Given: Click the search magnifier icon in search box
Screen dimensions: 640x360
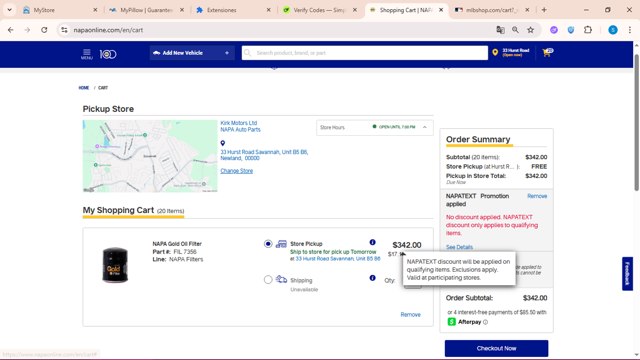Looking at the screenshot, I should tap(247, 53).
